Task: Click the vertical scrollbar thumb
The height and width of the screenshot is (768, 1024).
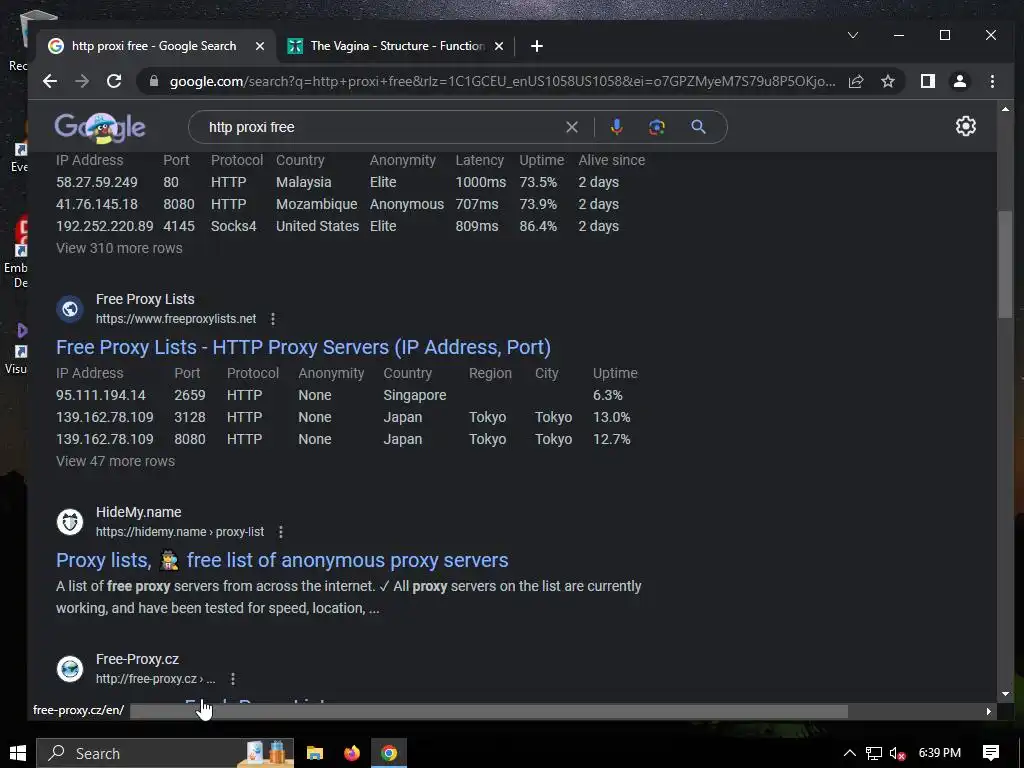Action: 1004,264
